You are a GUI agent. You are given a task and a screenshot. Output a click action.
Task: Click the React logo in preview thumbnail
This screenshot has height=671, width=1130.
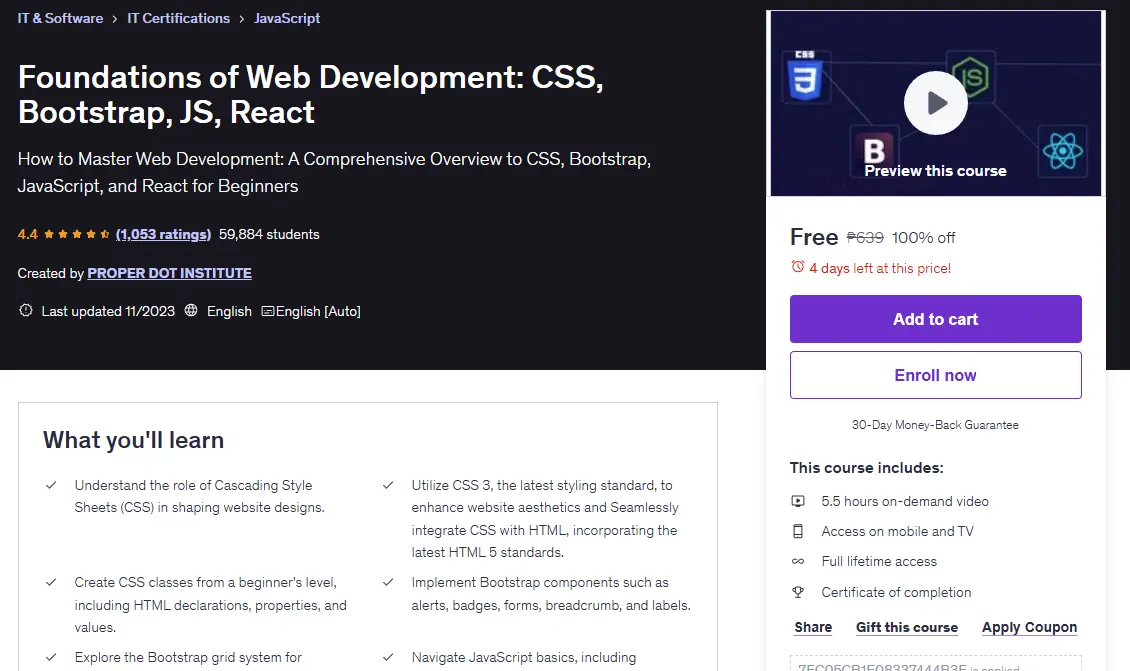(x=1062, y=151)
